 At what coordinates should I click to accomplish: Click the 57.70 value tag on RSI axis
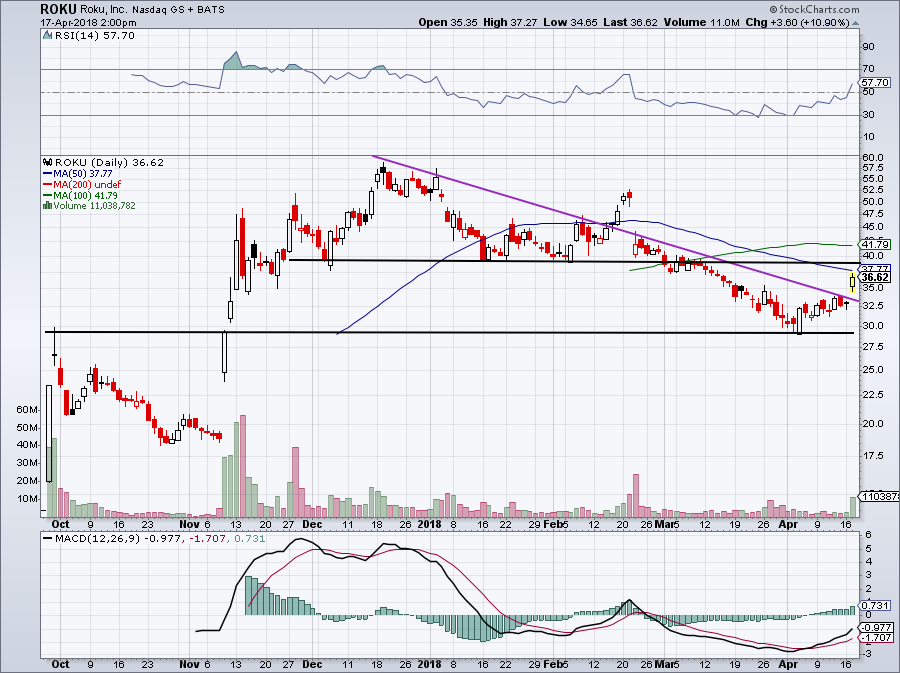pyautogui.click(x=876, y=83)
